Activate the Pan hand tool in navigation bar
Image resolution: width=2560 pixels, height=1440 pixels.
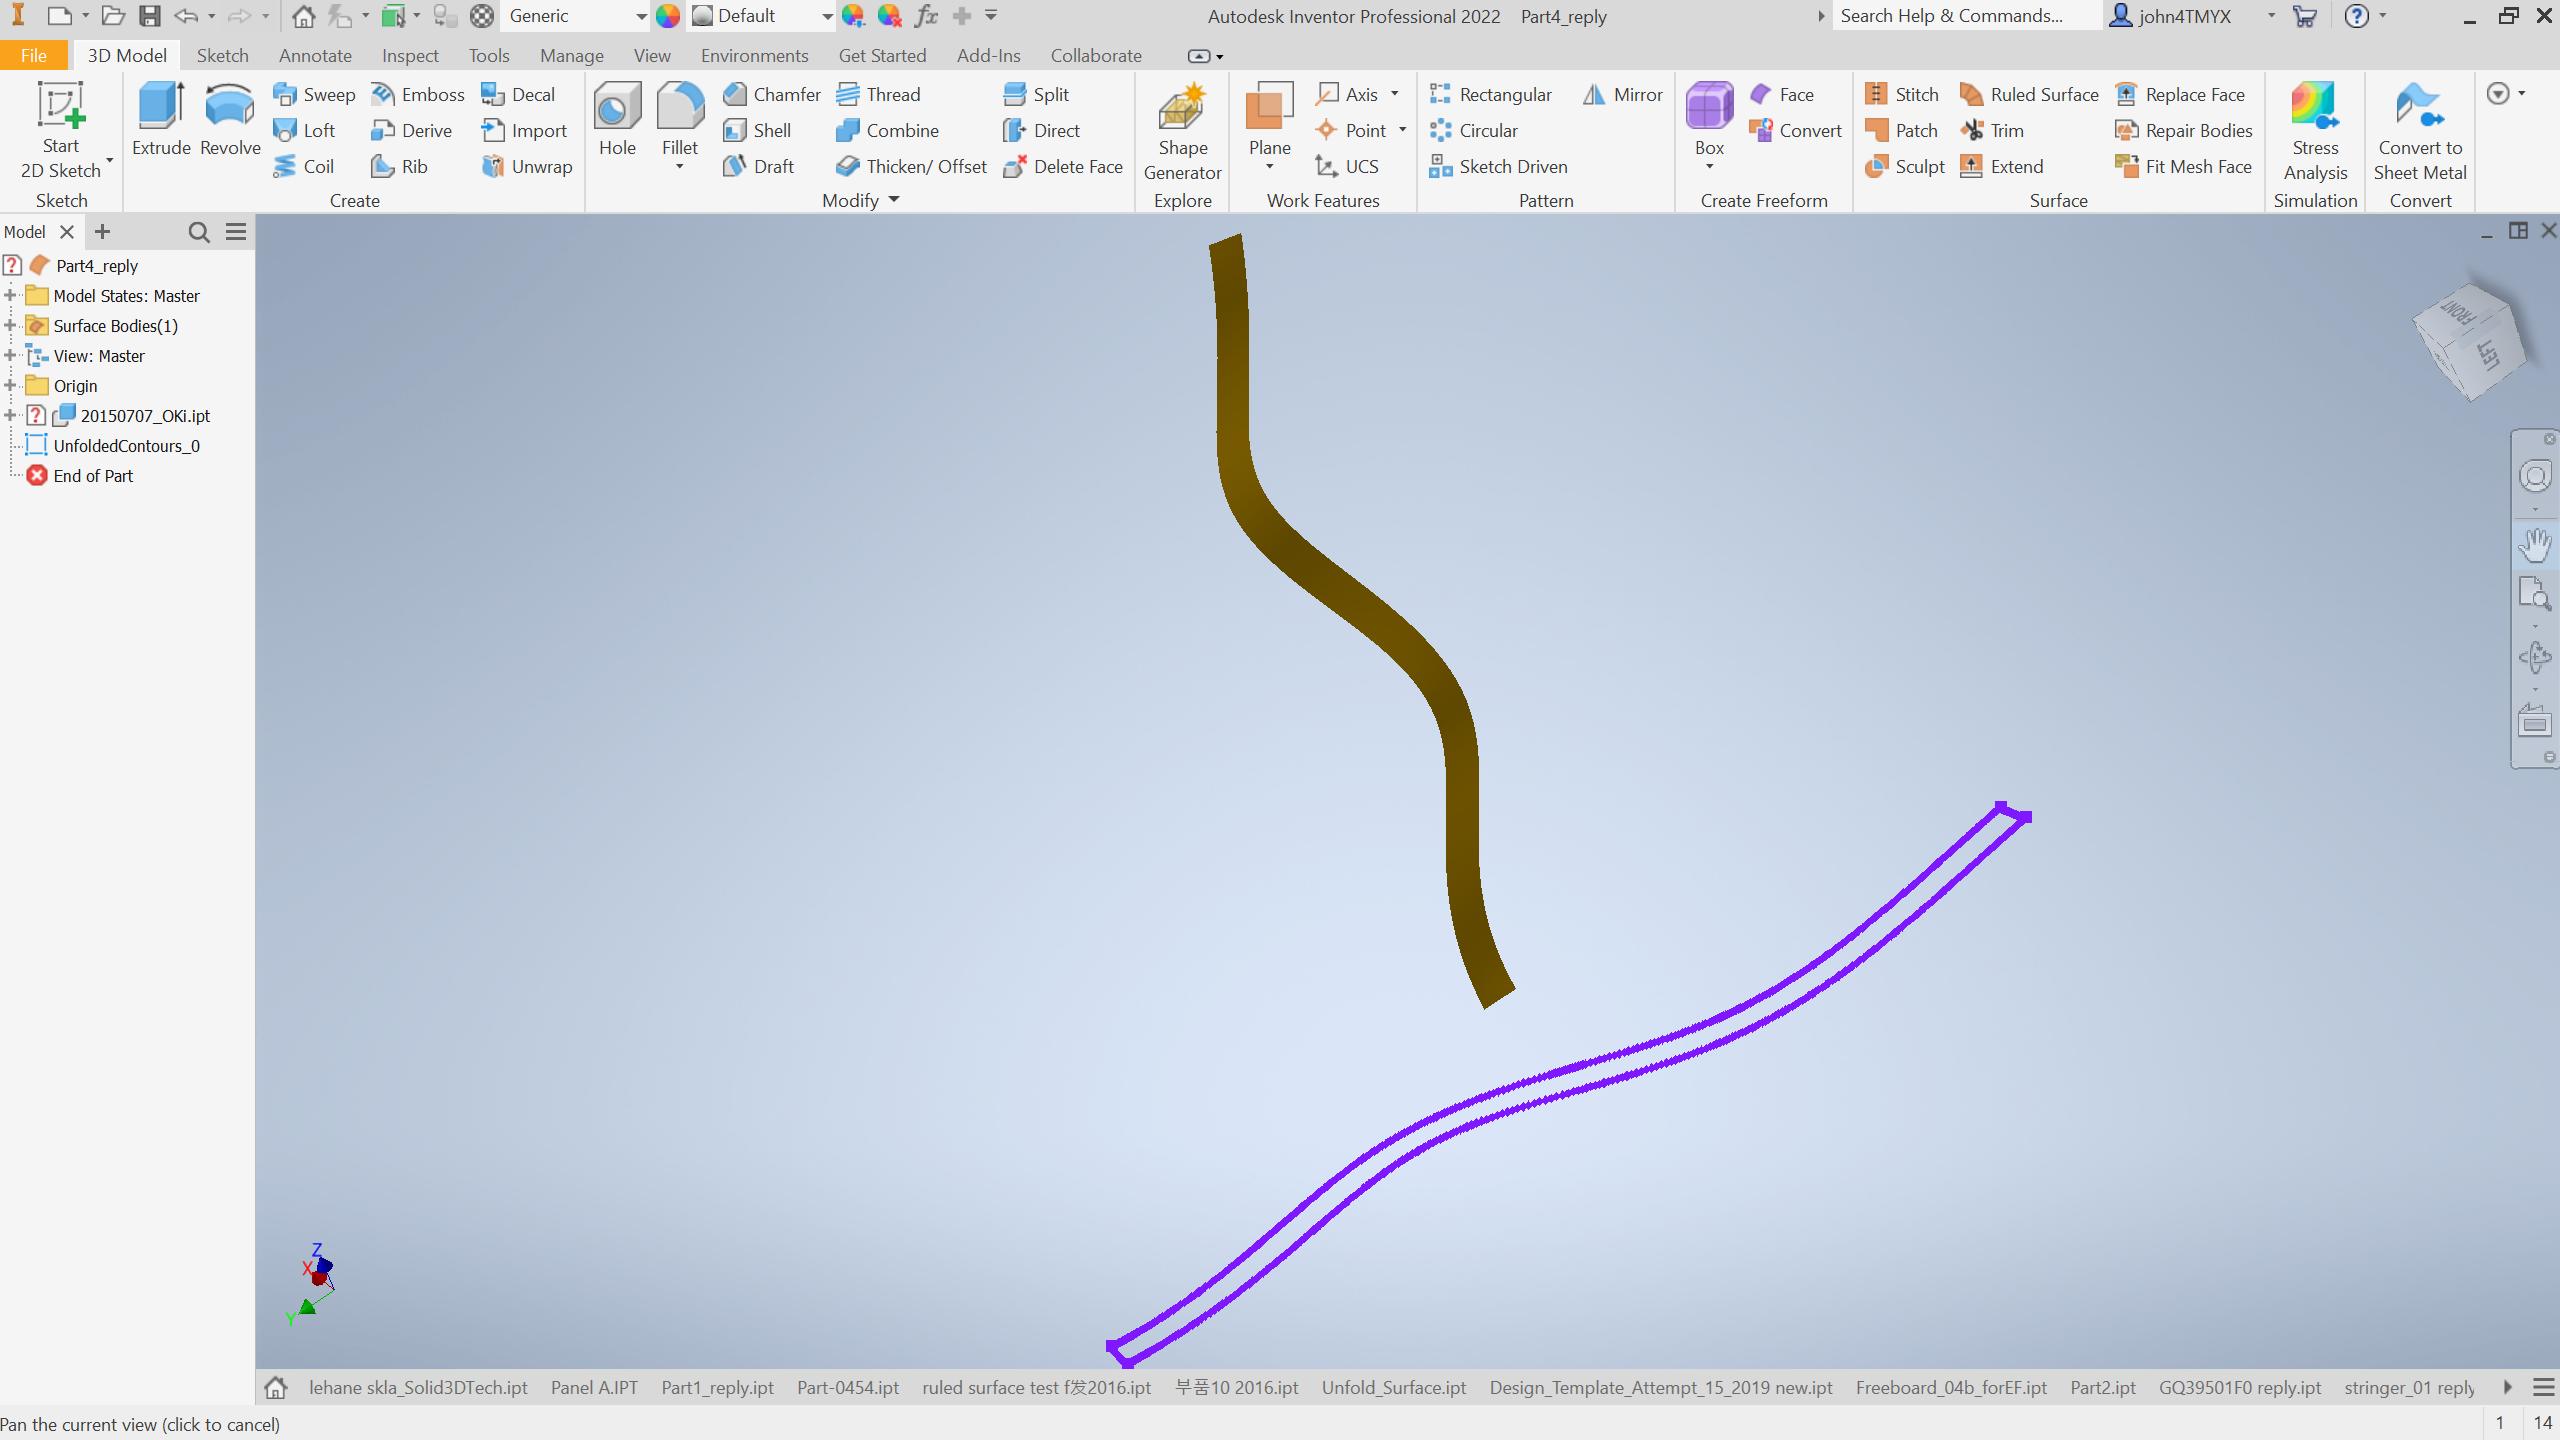(2534, 546)
